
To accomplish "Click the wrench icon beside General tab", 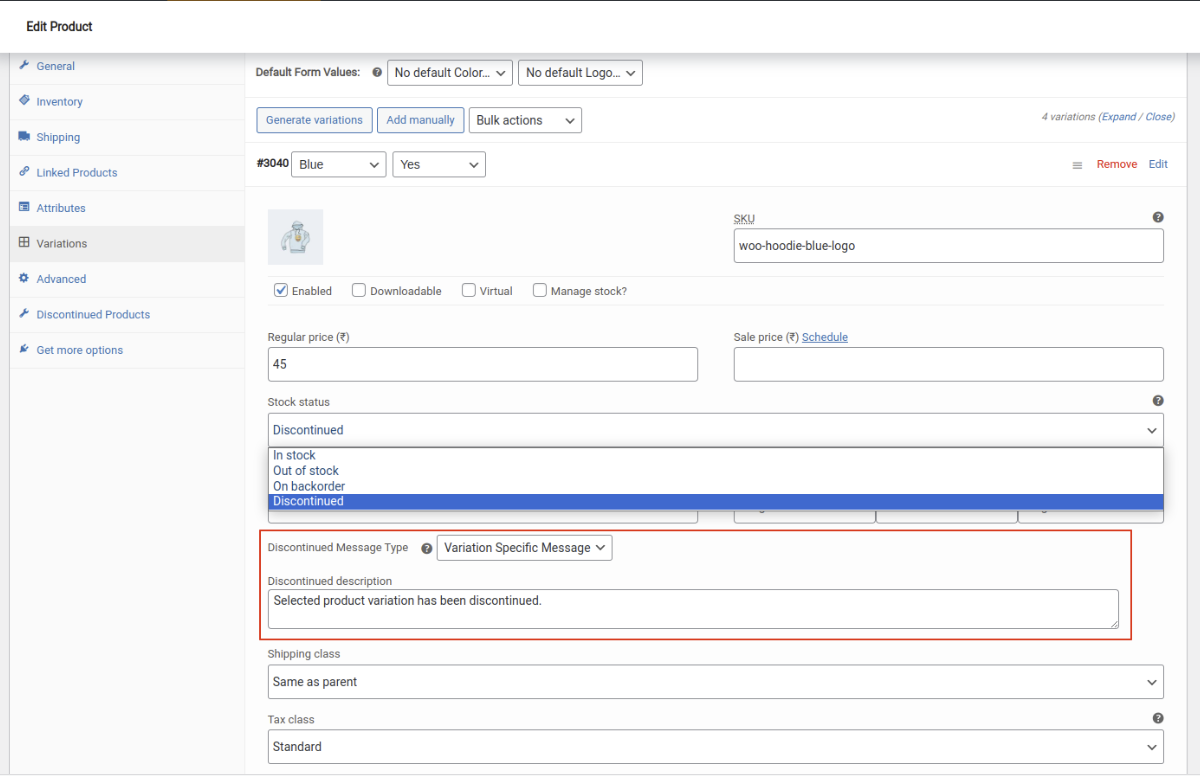I will pyautogui.click(x=24, y=66).
